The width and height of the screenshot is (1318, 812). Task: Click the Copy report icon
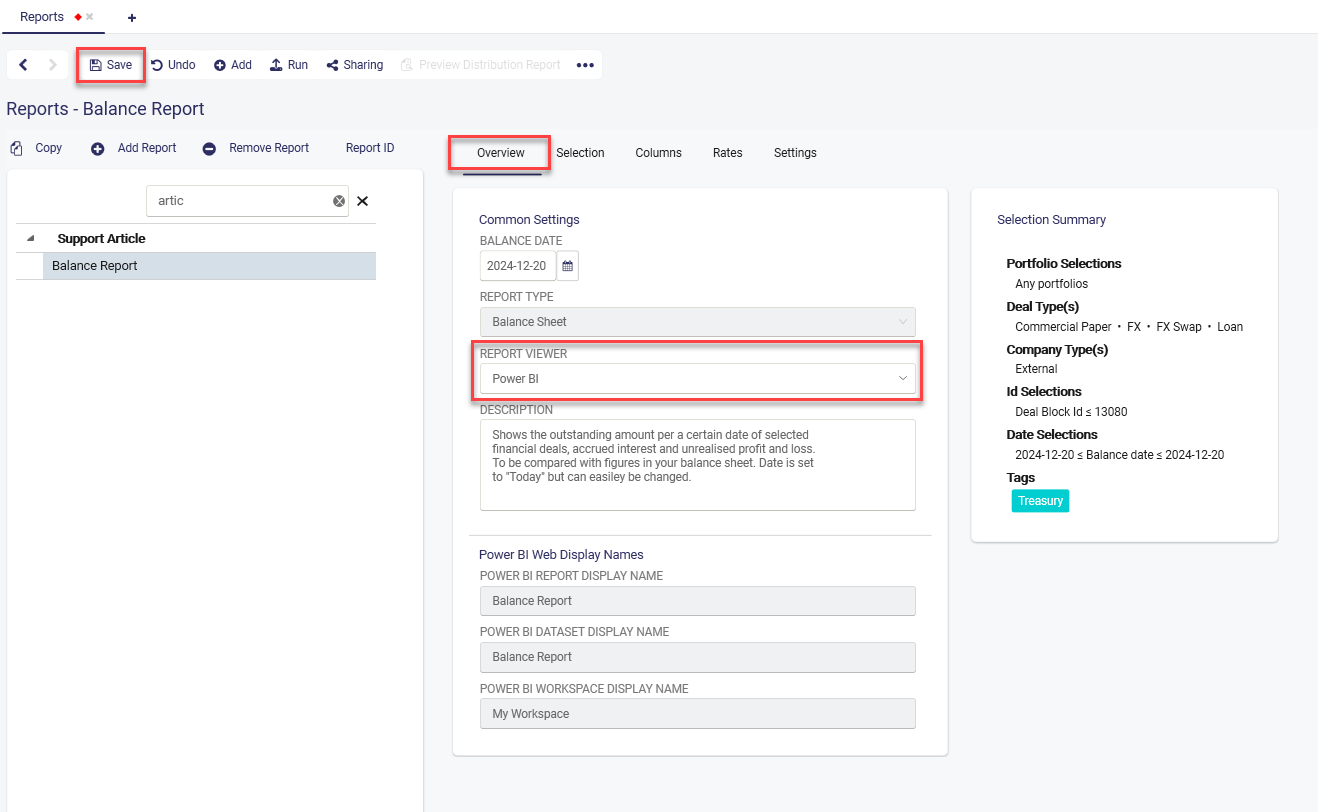click(17, 148)
